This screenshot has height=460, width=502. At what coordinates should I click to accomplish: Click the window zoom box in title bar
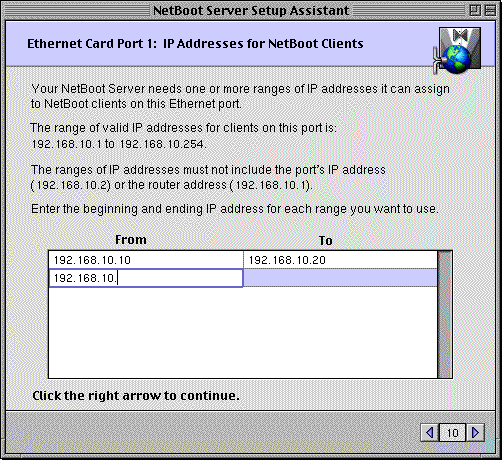475,10
